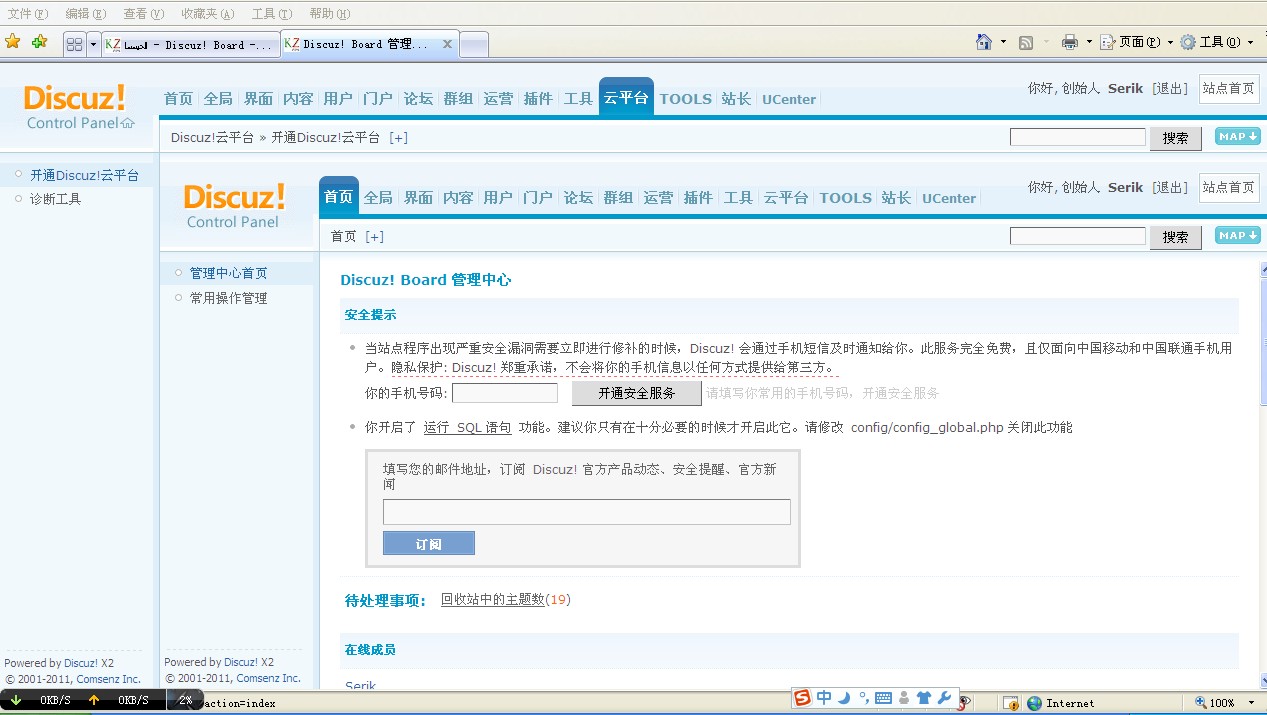Click the Sogou wrench settings icon

point(943,698)
